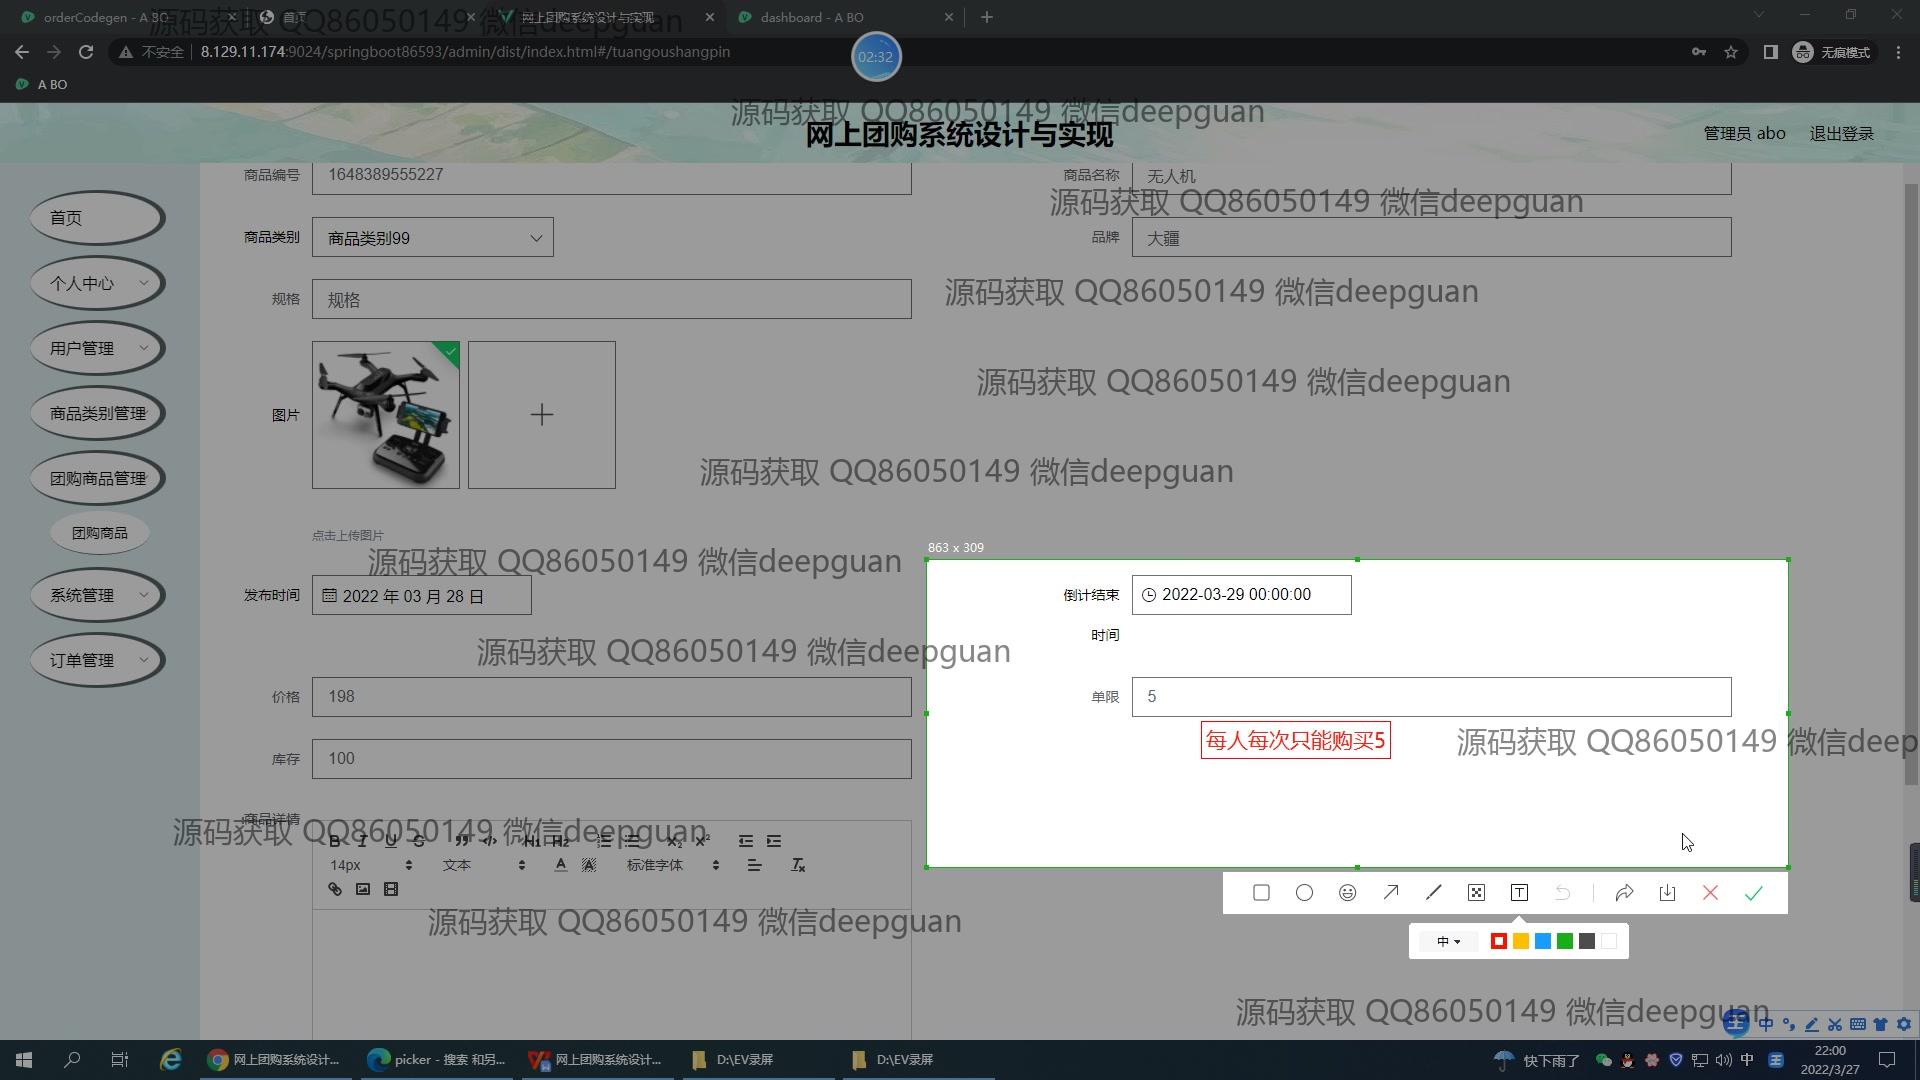Select the rectangle annotation tool
This screenshot has height=1080, width=1920.
pyautogui.click(x=1261, y=893)
